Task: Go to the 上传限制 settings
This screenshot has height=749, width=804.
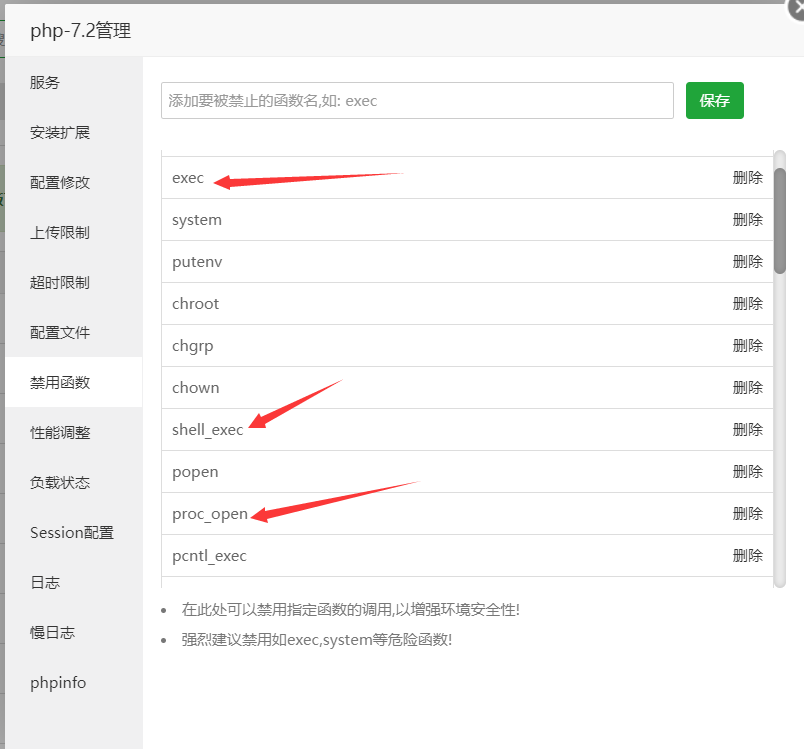Action: (x=60, y=233)
